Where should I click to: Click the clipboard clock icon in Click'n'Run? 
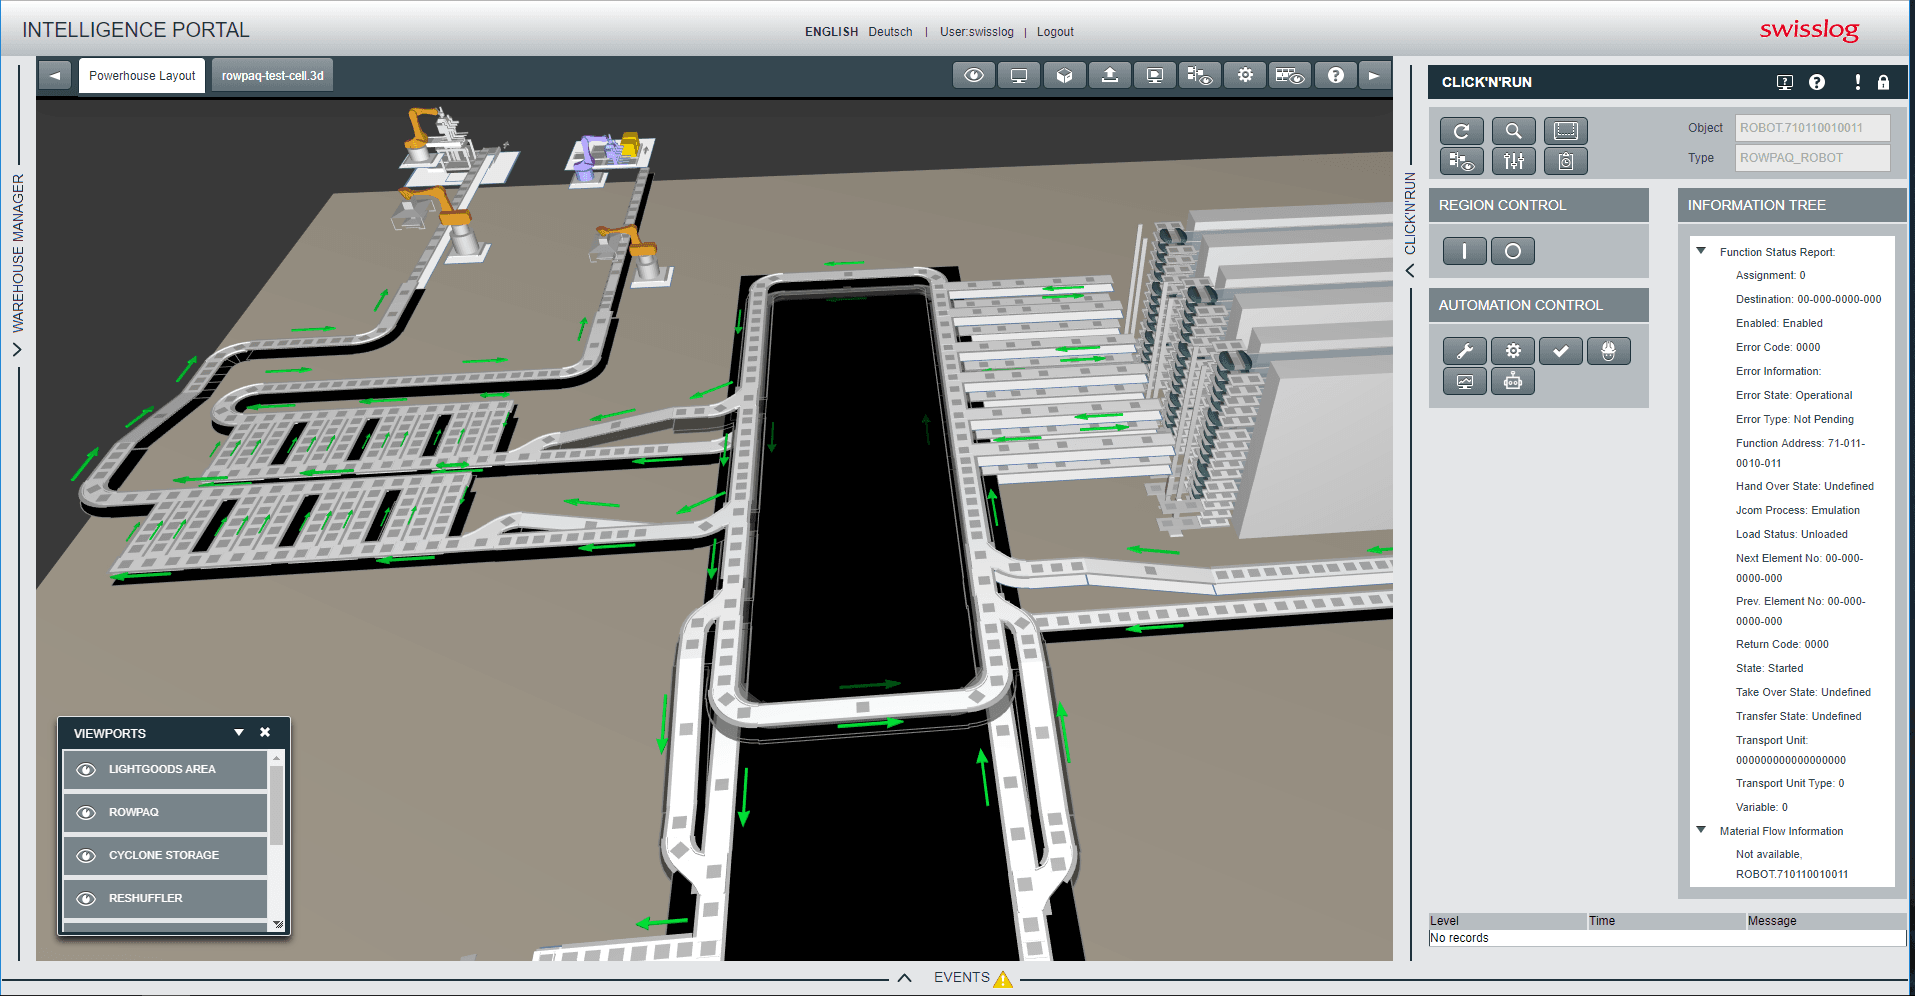pyautogui.click(x=1565, y=161)
